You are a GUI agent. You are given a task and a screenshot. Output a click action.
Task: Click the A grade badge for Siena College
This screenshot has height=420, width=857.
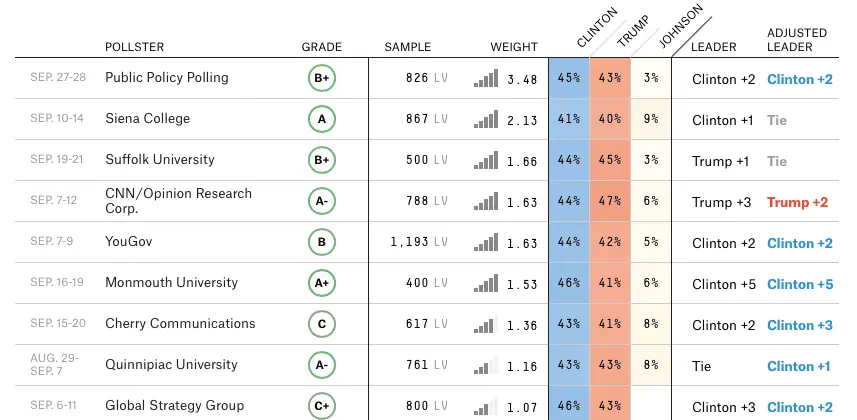pos(322,120)
